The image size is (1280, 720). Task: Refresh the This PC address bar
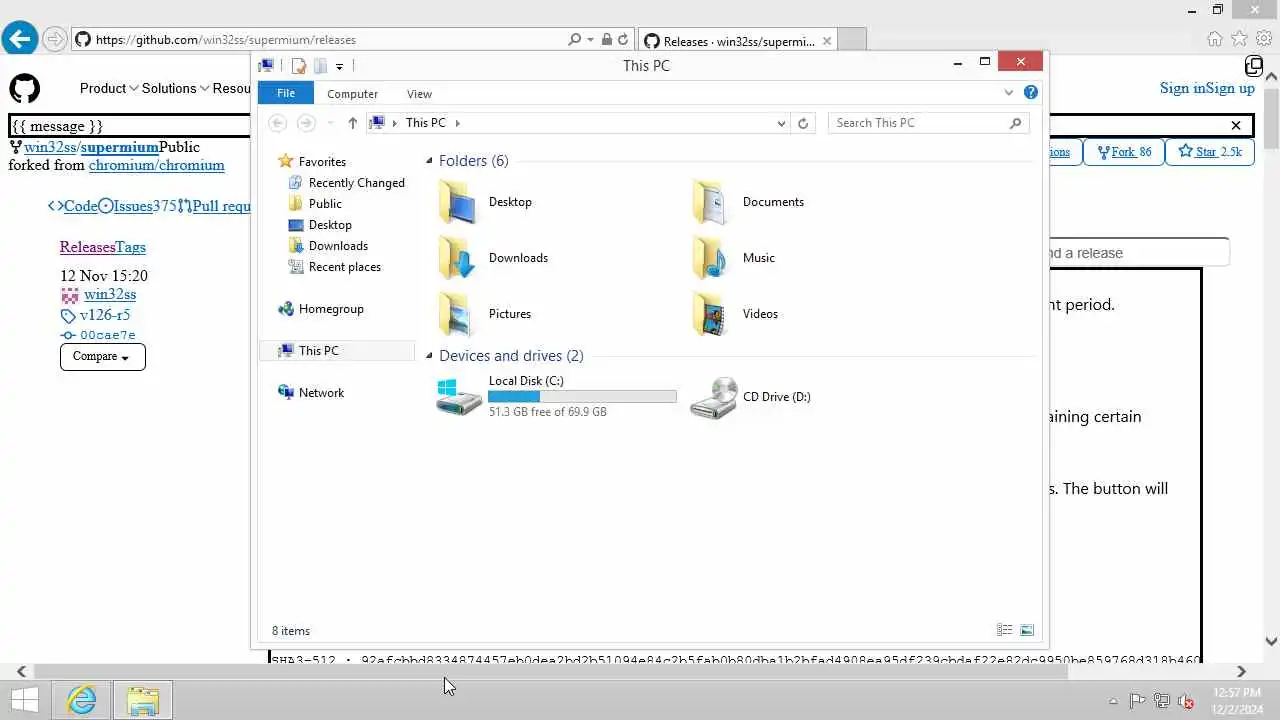803,123
